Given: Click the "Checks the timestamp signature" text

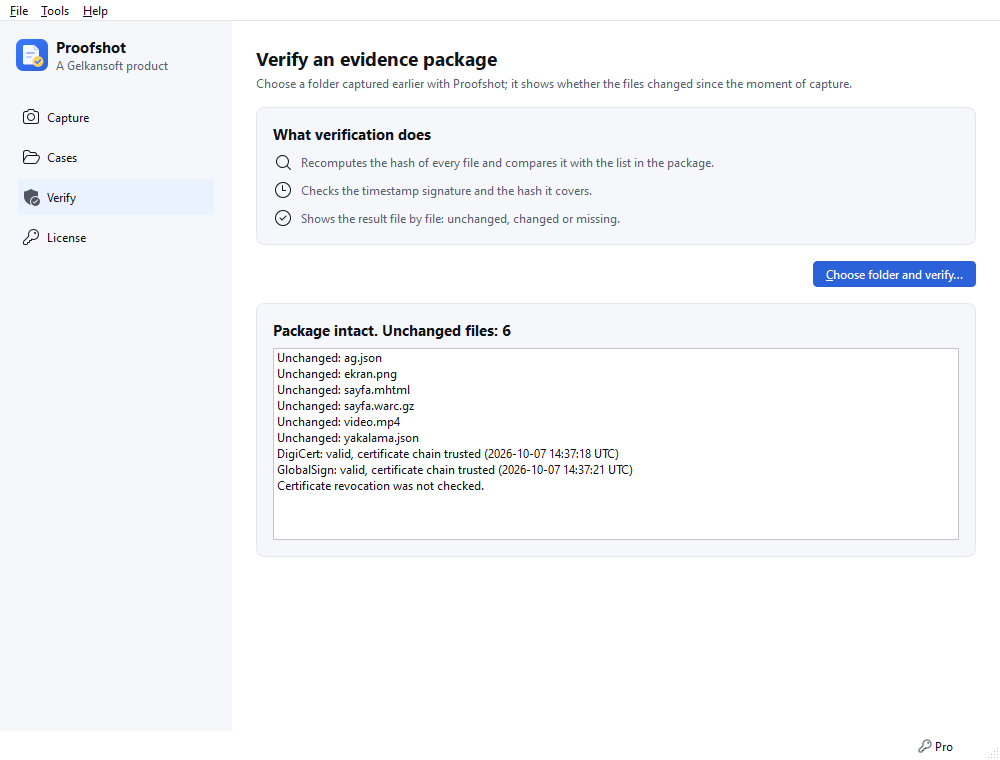Looking at the screenshot, I should [x=446, y=191].
